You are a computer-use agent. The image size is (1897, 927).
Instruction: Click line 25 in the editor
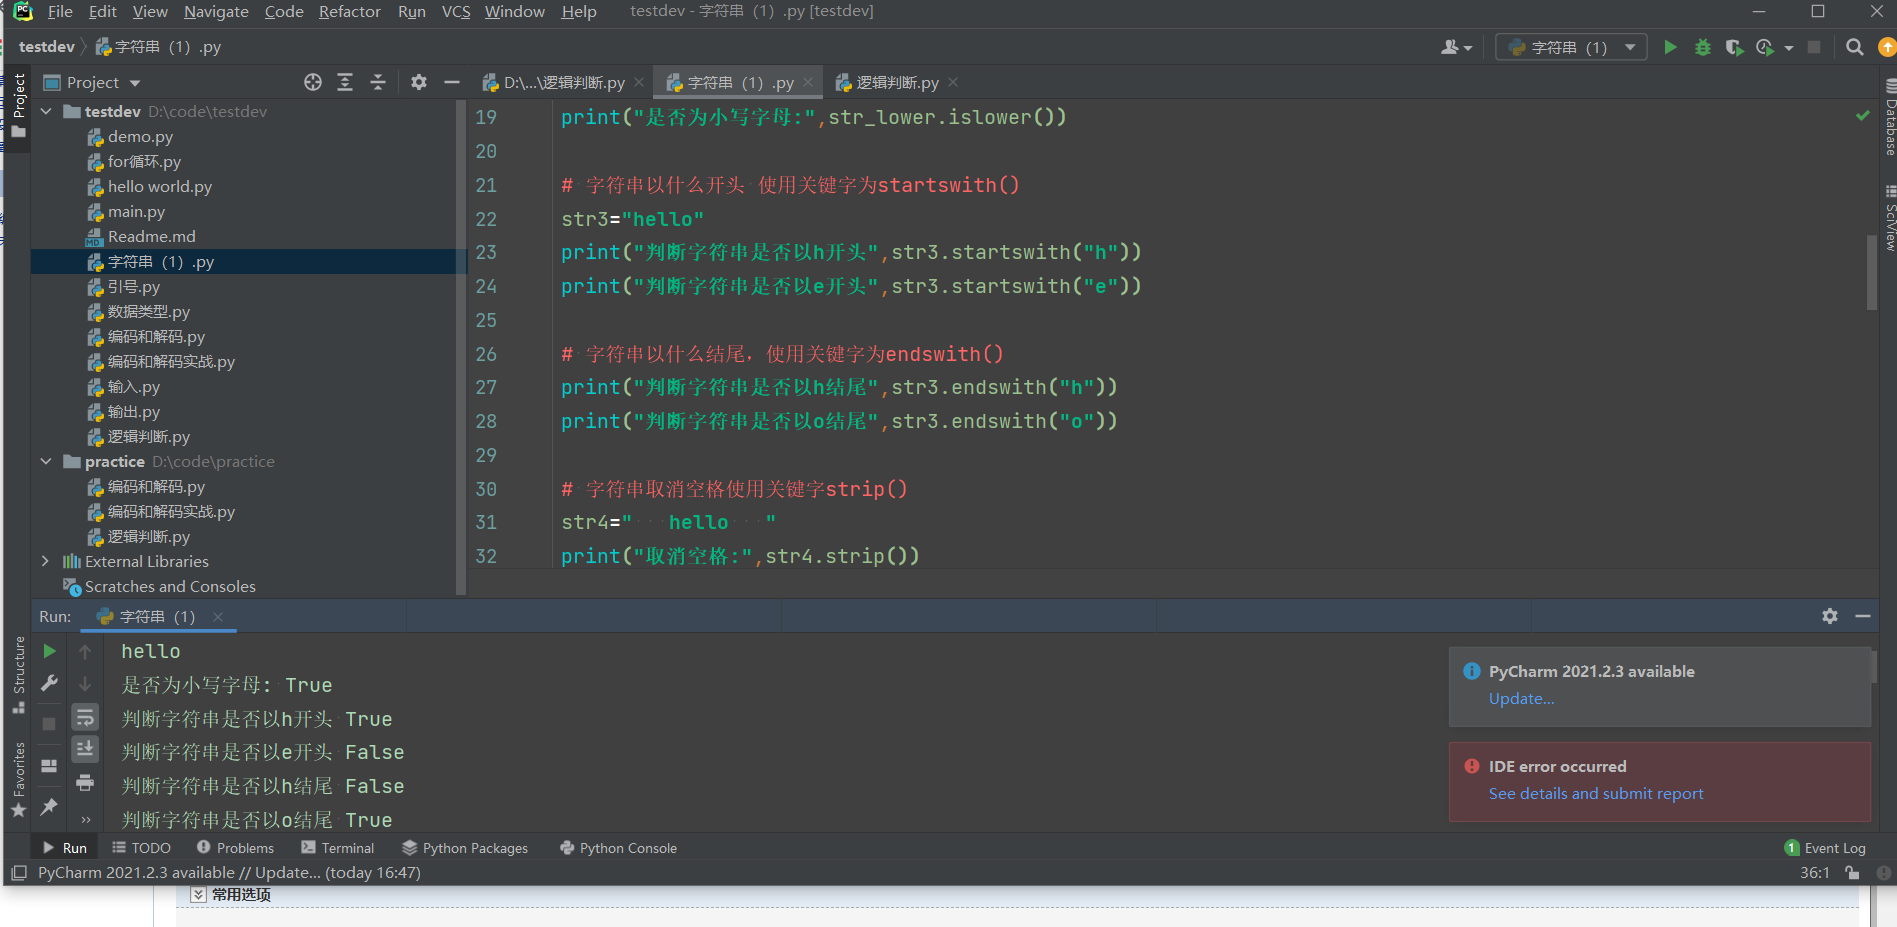1170,320
